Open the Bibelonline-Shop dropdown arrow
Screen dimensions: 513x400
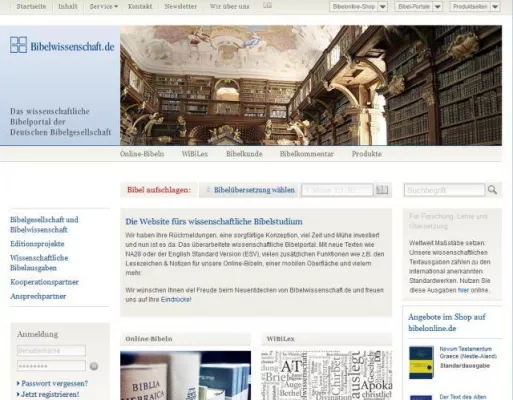[383, 6]
